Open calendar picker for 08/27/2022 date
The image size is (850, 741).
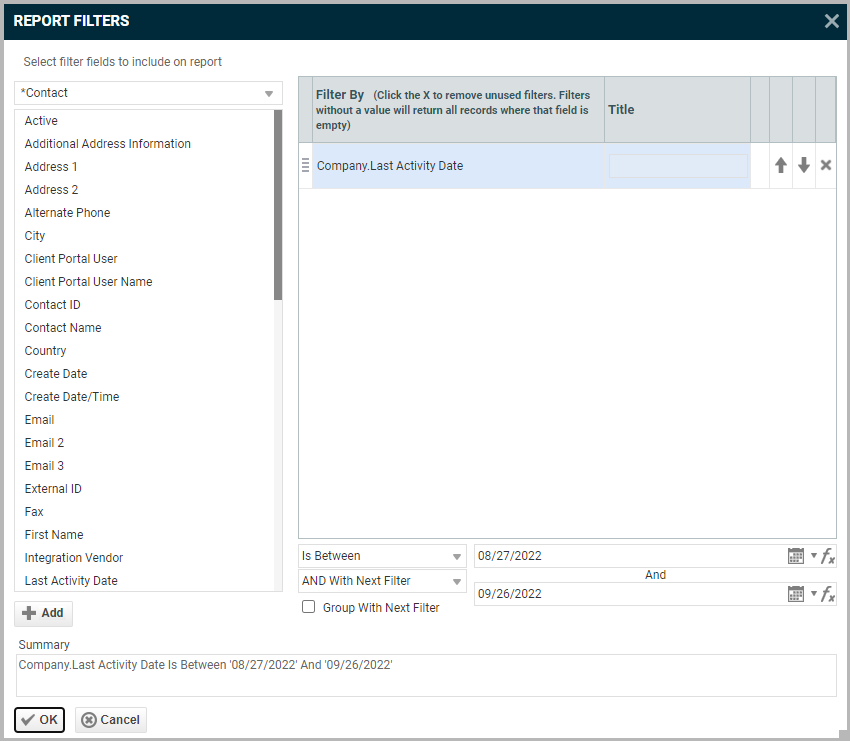coord(796,556)
